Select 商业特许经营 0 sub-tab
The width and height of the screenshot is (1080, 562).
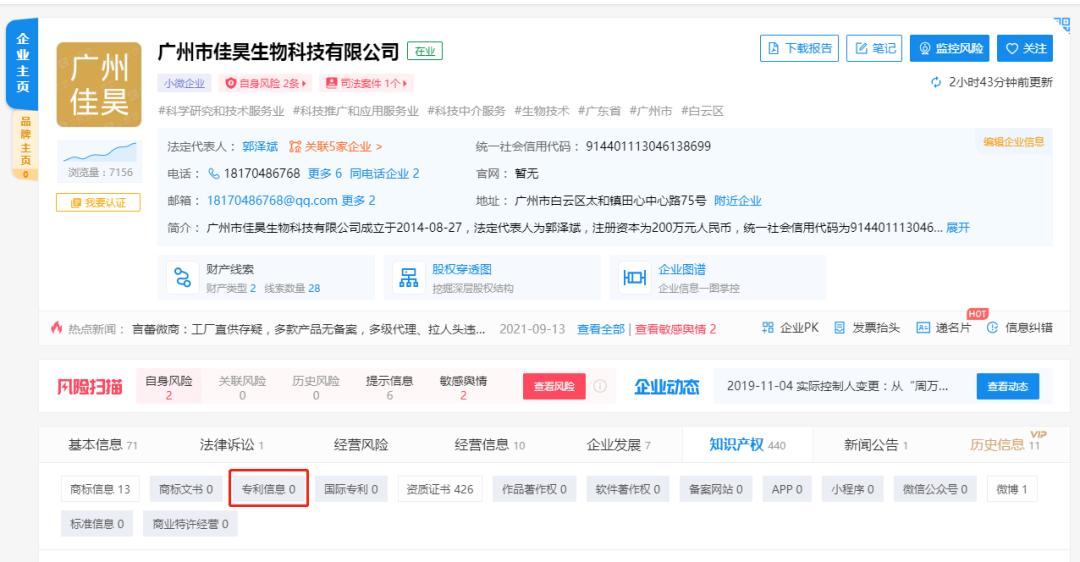[x=191, y=523]
